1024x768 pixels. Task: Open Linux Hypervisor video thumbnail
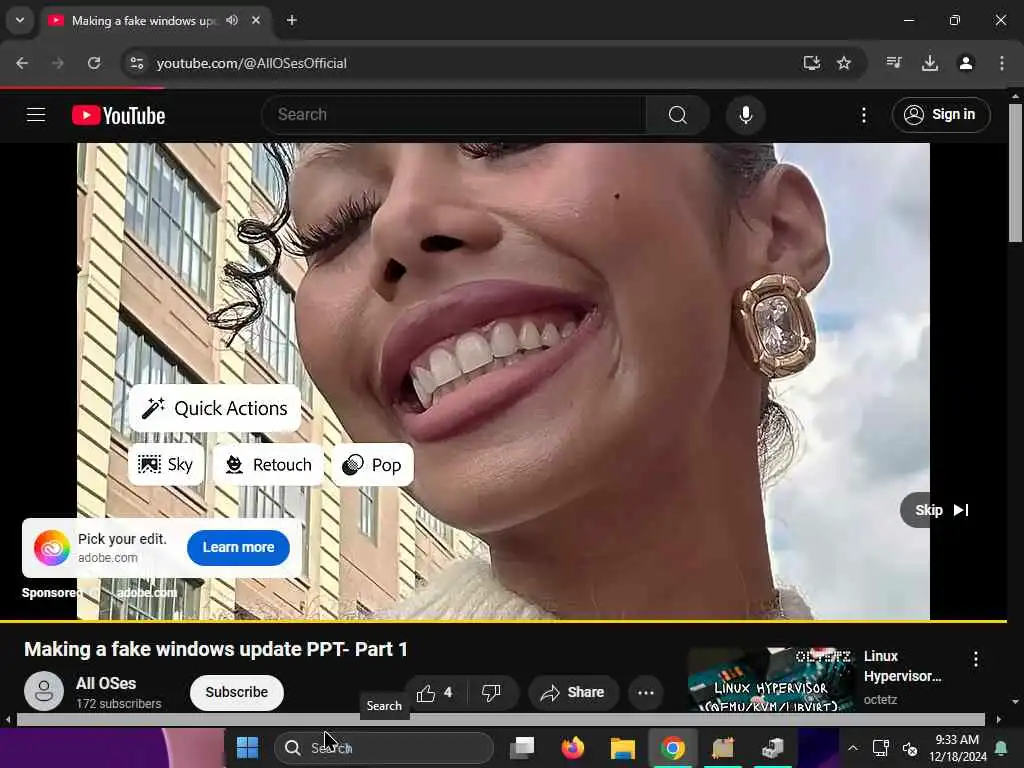click(771, 679)
